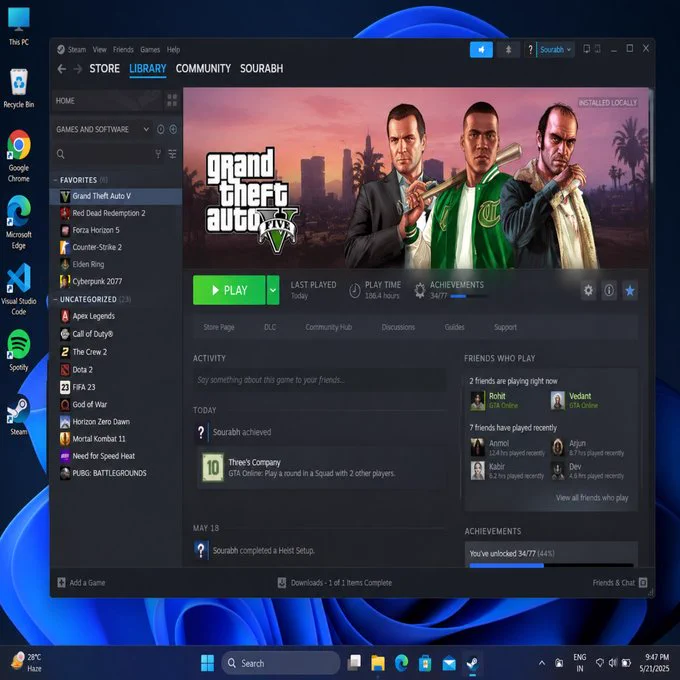Open the Guides link
The width and height of the screenshot is (680, 680).
454,327
